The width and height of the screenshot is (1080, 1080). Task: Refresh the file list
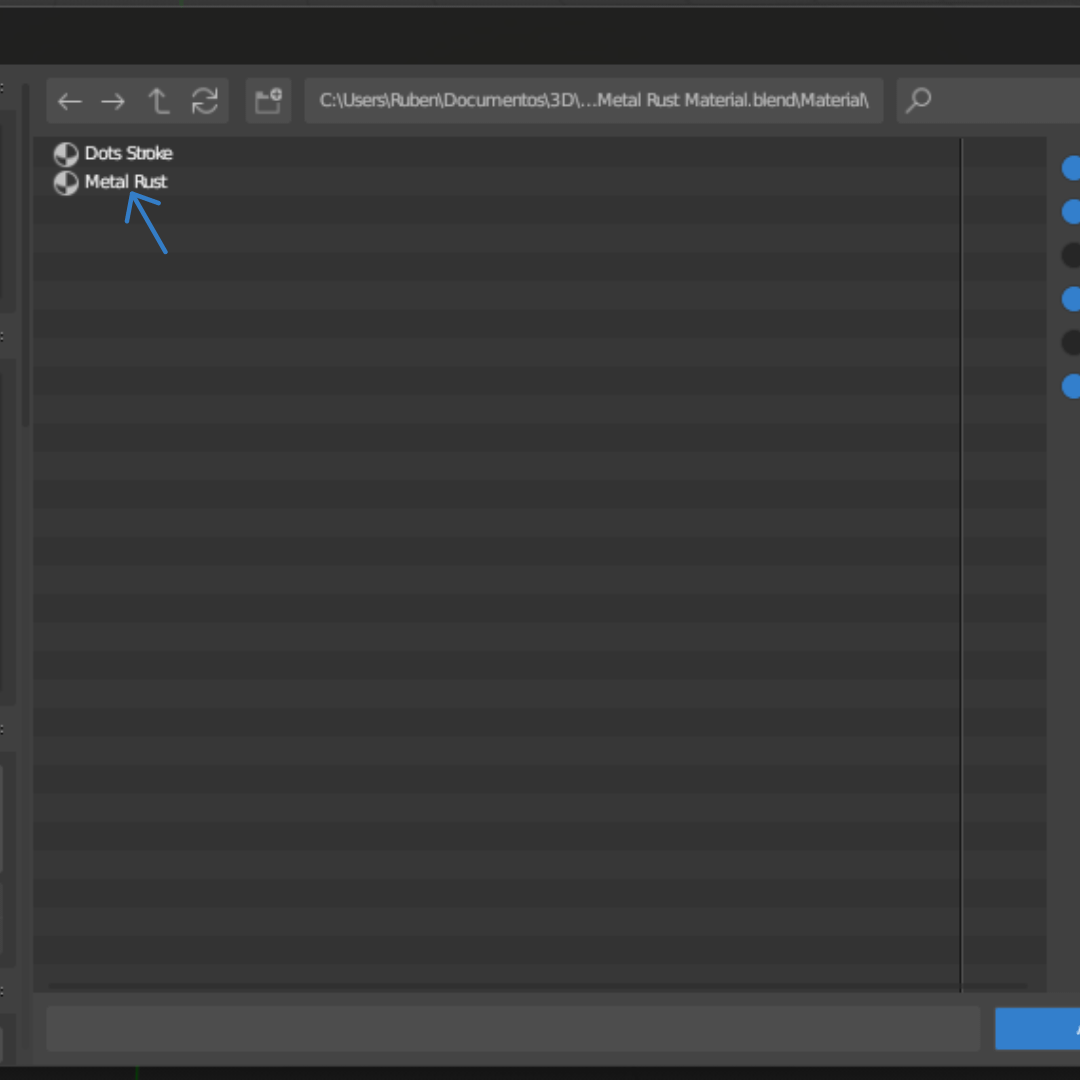point(205,101)
